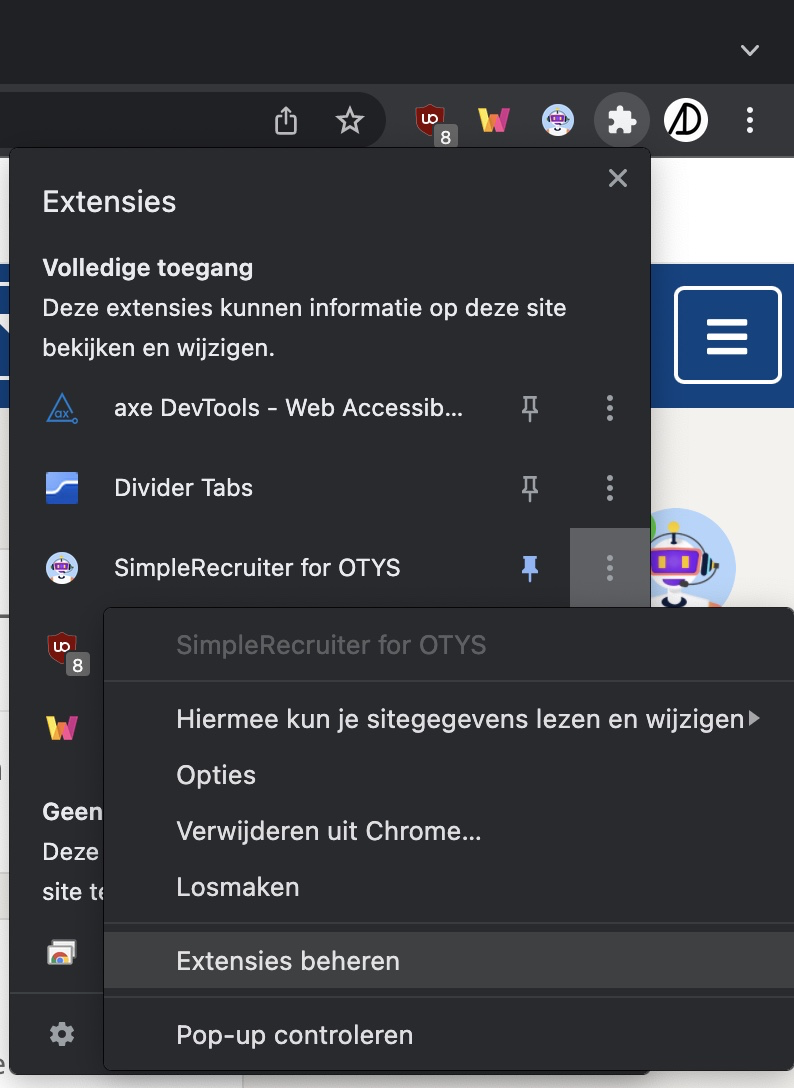Image resolution: width=794 pixels, height=1088 pixels.
Task: Toggle more options for SimpleRecruiter for OTYS
Action: pos(609,568)
